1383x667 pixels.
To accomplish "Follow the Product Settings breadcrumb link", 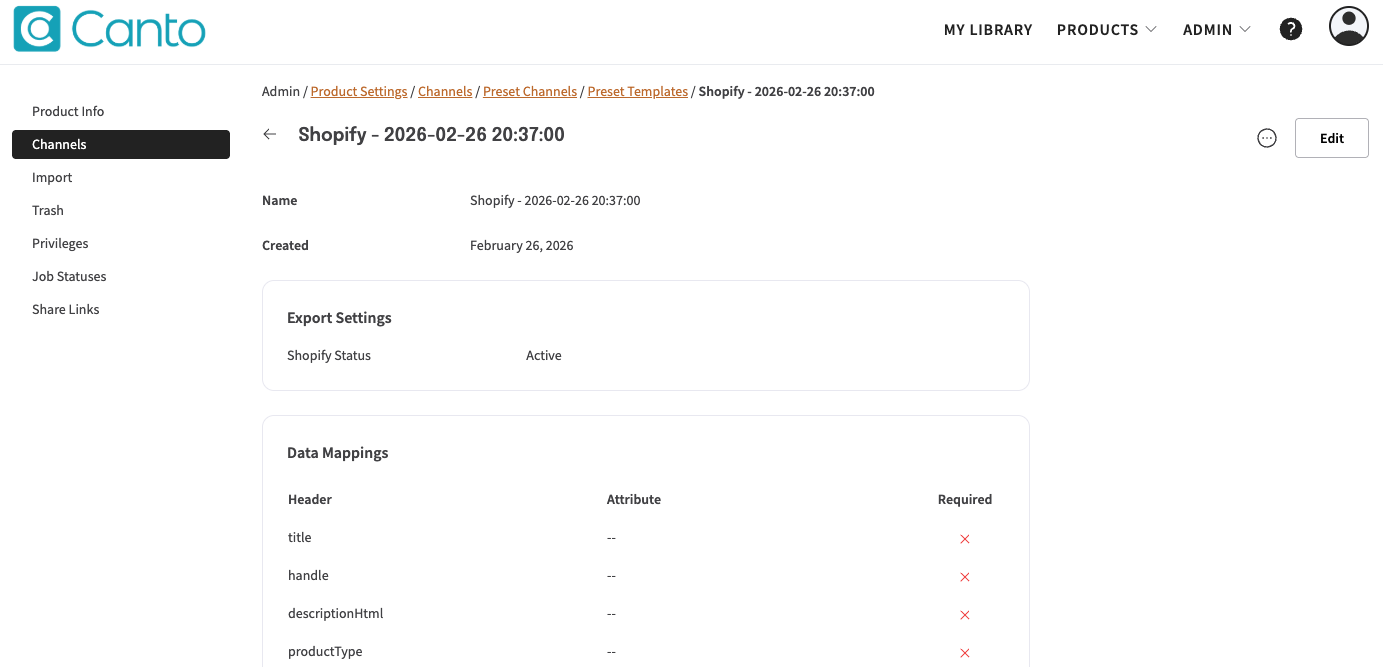I will 359,91.
